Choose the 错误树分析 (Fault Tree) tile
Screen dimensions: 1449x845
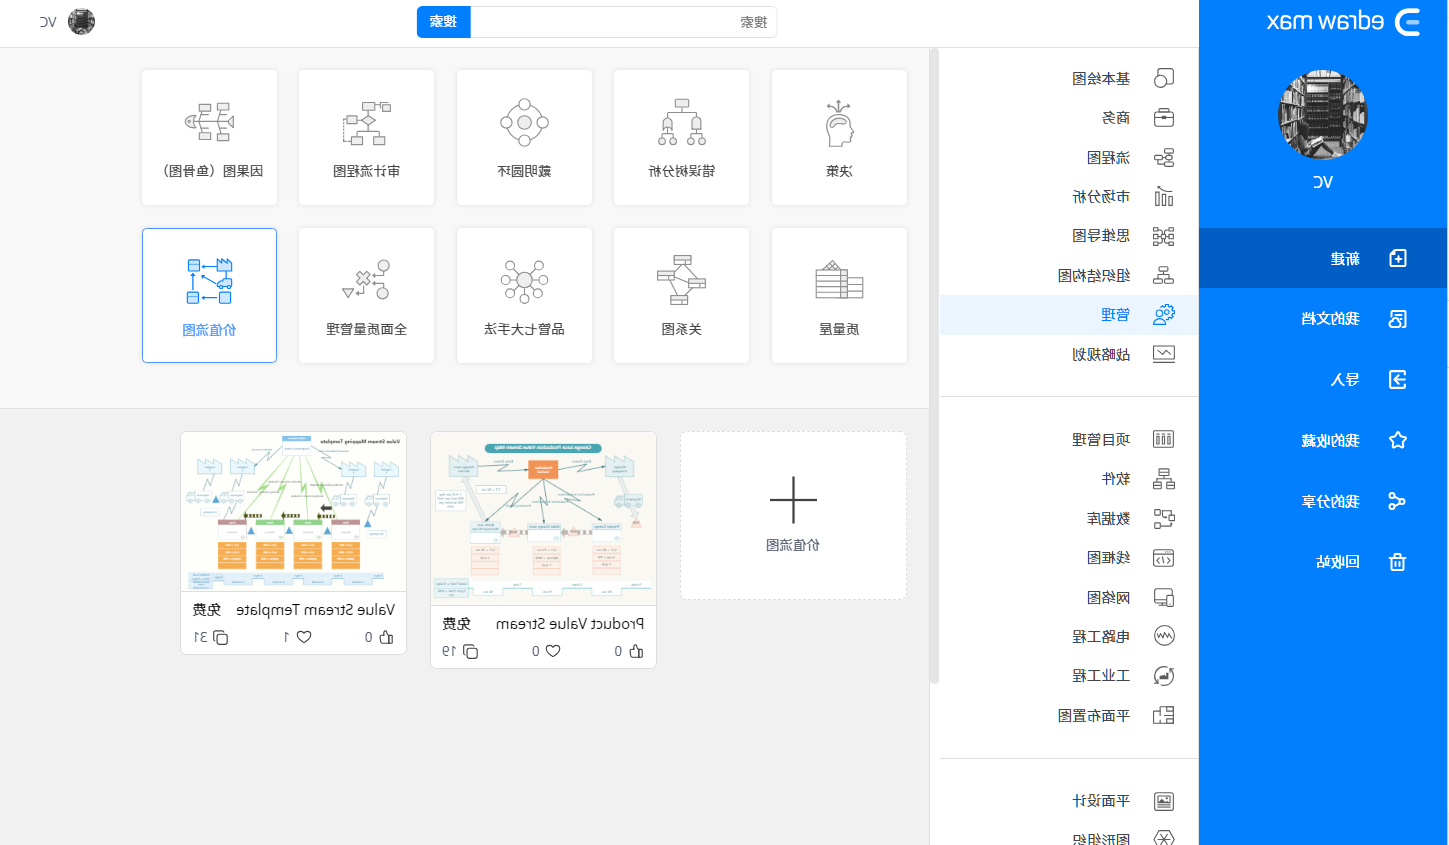(681, 138)
